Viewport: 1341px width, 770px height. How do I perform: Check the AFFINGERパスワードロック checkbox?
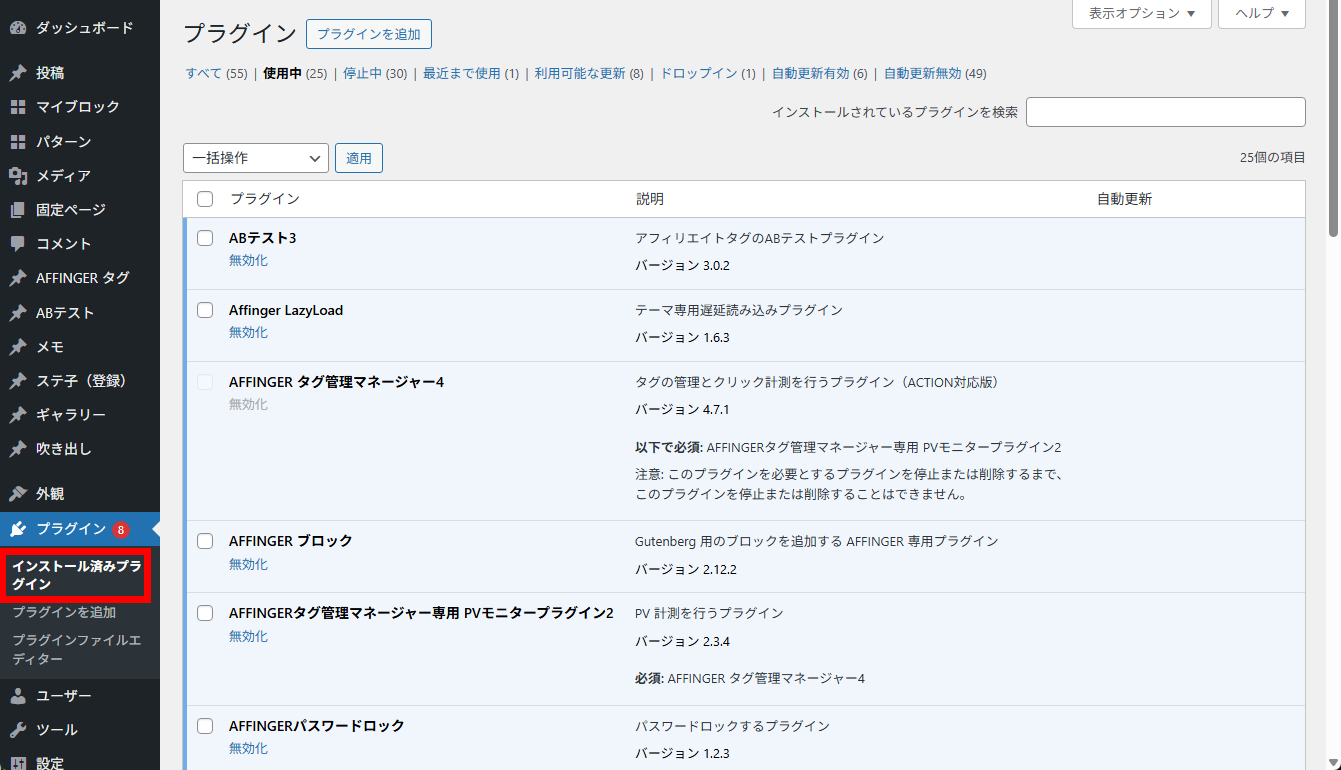(x=205, y=726)
